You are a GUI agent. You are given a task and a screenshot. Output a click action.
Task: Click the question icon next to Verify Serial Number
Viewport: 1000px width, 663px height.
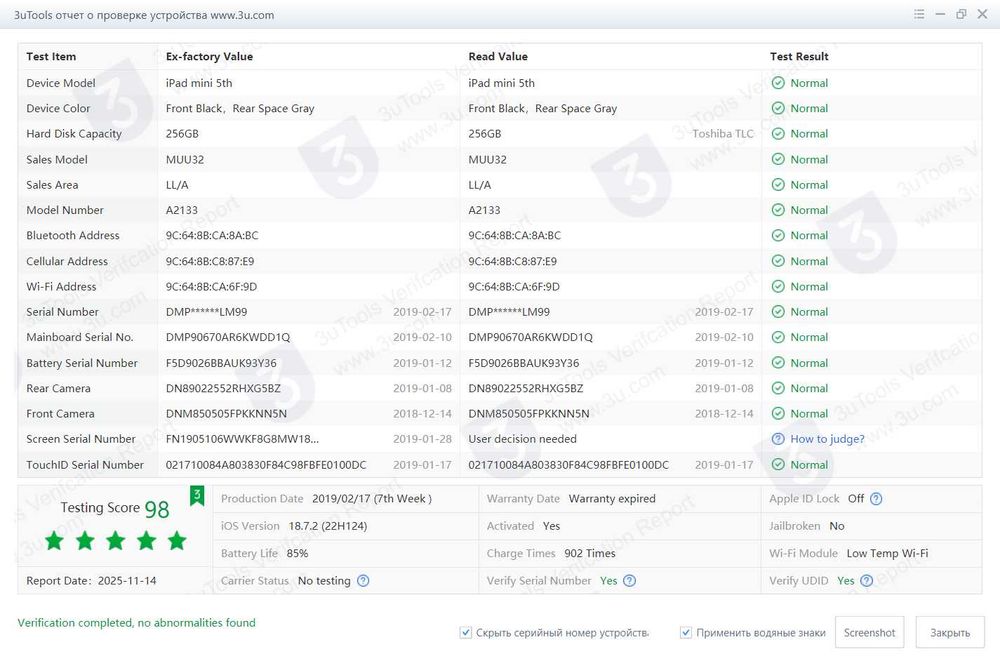pyautogui.click(x=629, y=581)
